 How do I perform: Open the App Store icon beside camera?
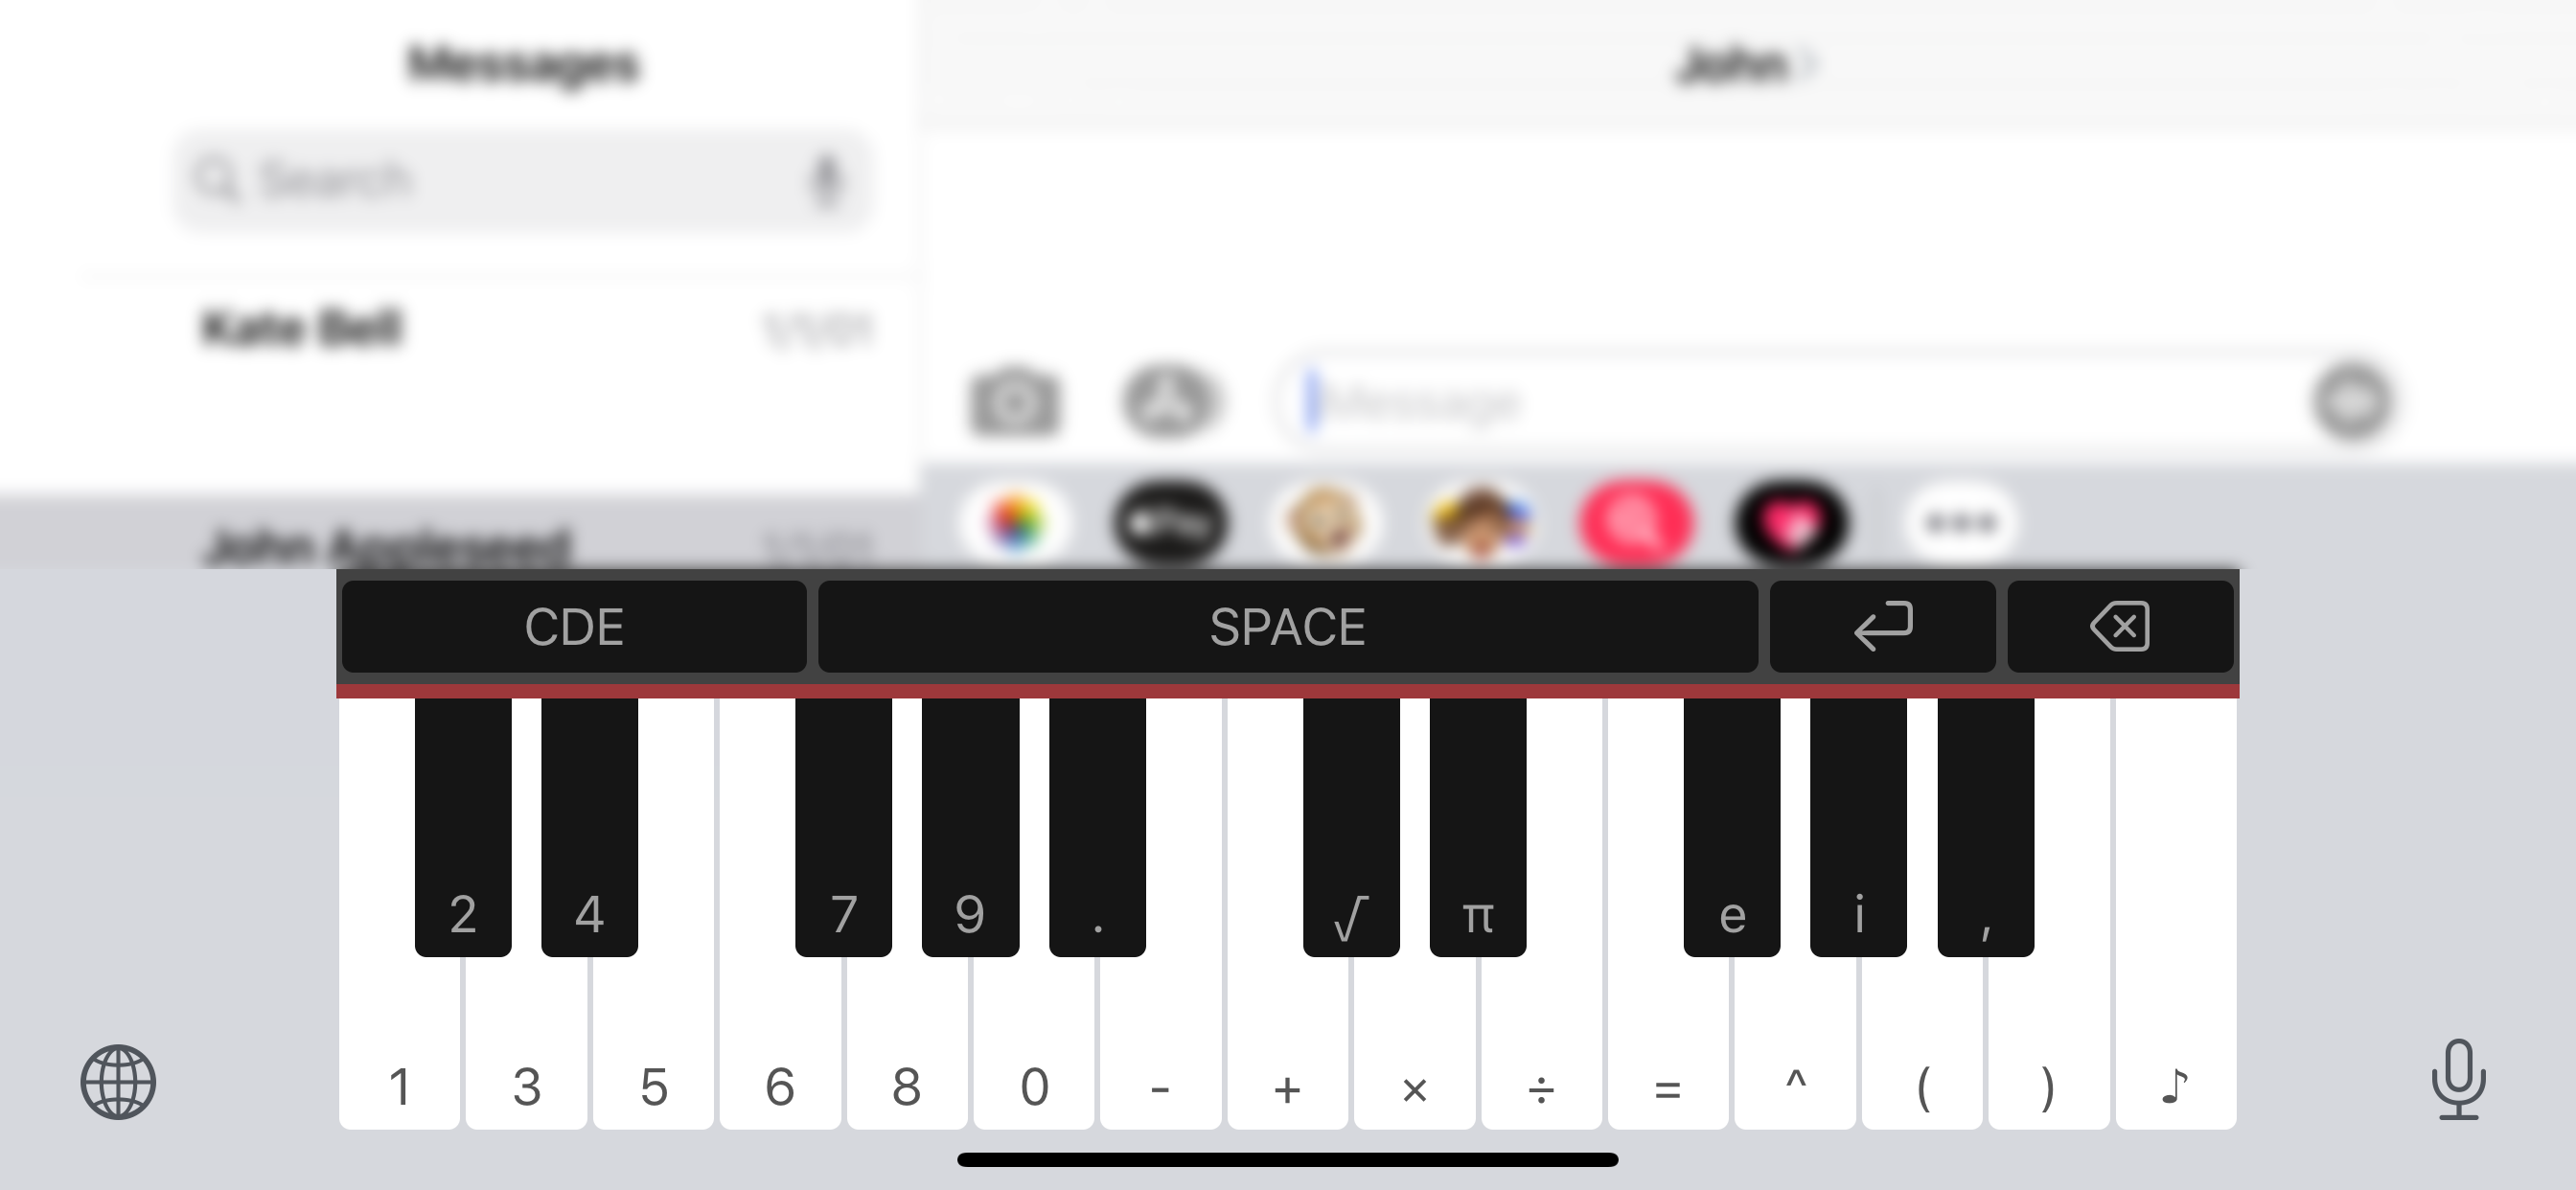pyautogui.click(x=1169, y=402)
